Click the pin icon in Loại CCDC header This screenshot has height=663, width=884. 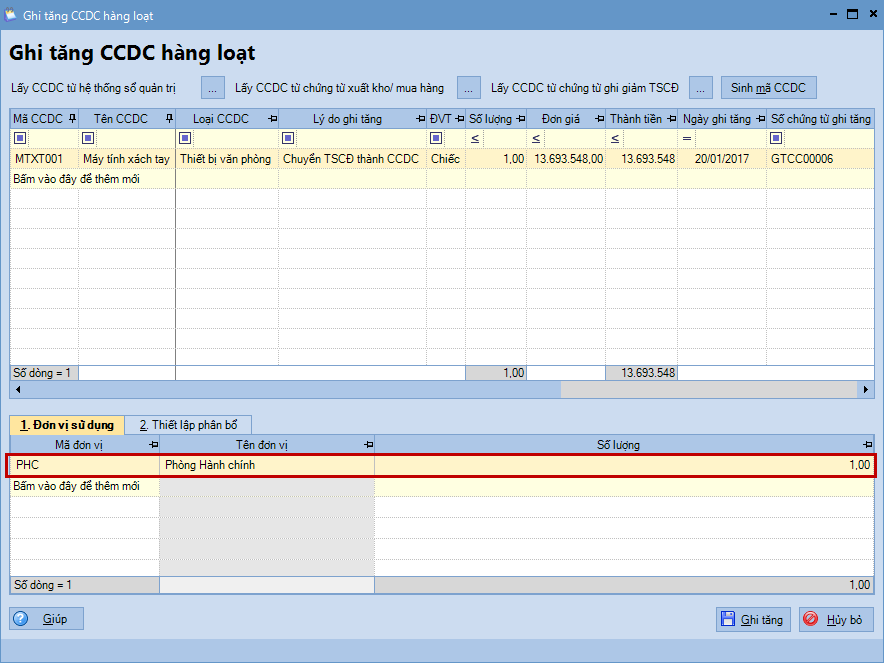point(271,119)
